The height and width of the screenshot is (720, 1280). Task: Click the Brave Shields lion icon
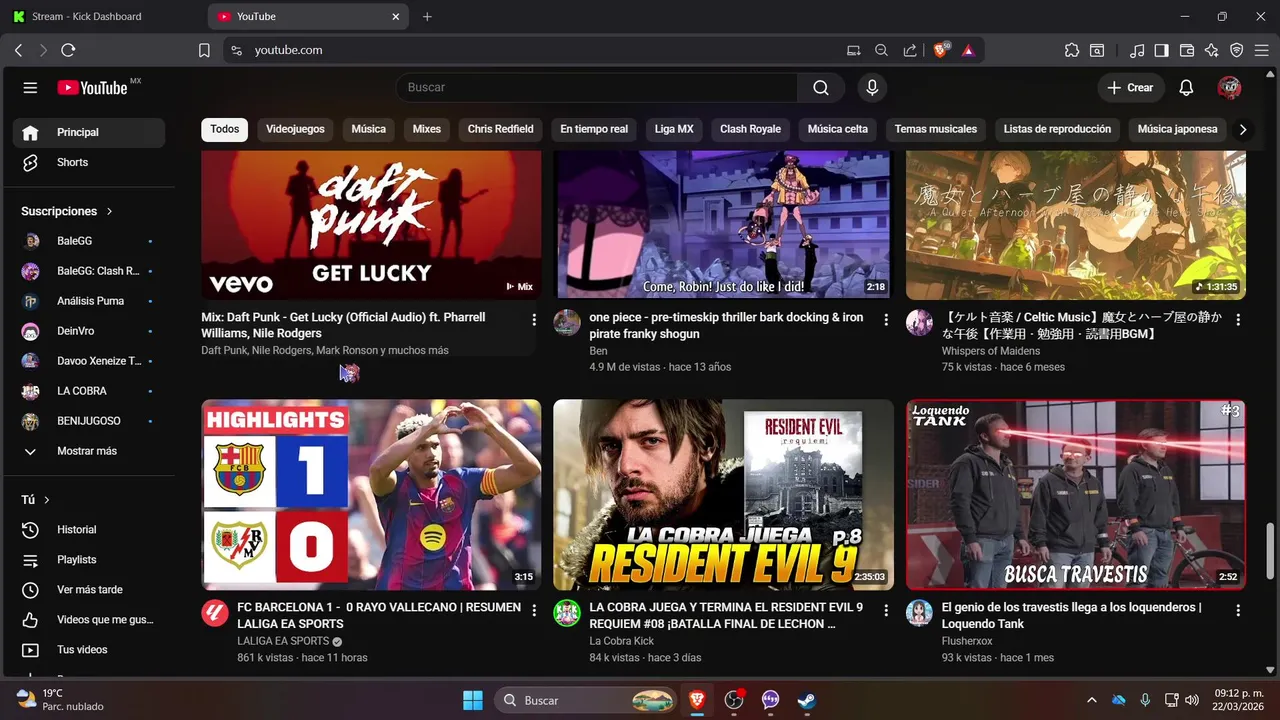click(940, 50)
